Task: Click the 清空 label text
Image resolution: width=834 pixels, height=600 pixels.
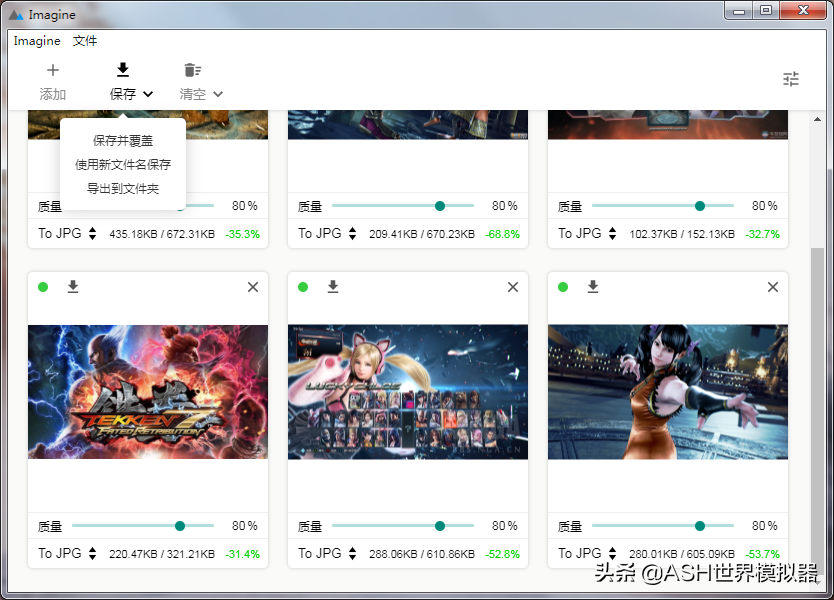Action: coord(193,94)
